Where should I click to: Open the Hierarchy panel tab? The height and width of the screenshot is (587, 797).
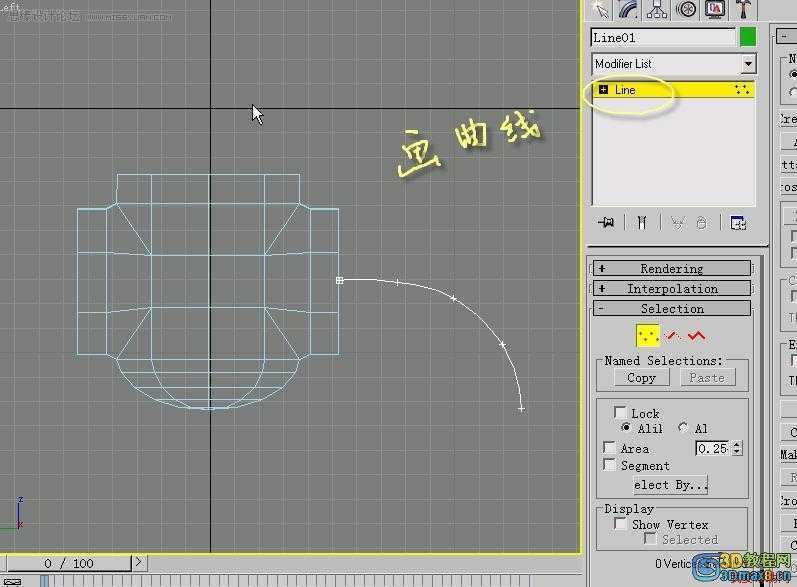click(657, 9)
